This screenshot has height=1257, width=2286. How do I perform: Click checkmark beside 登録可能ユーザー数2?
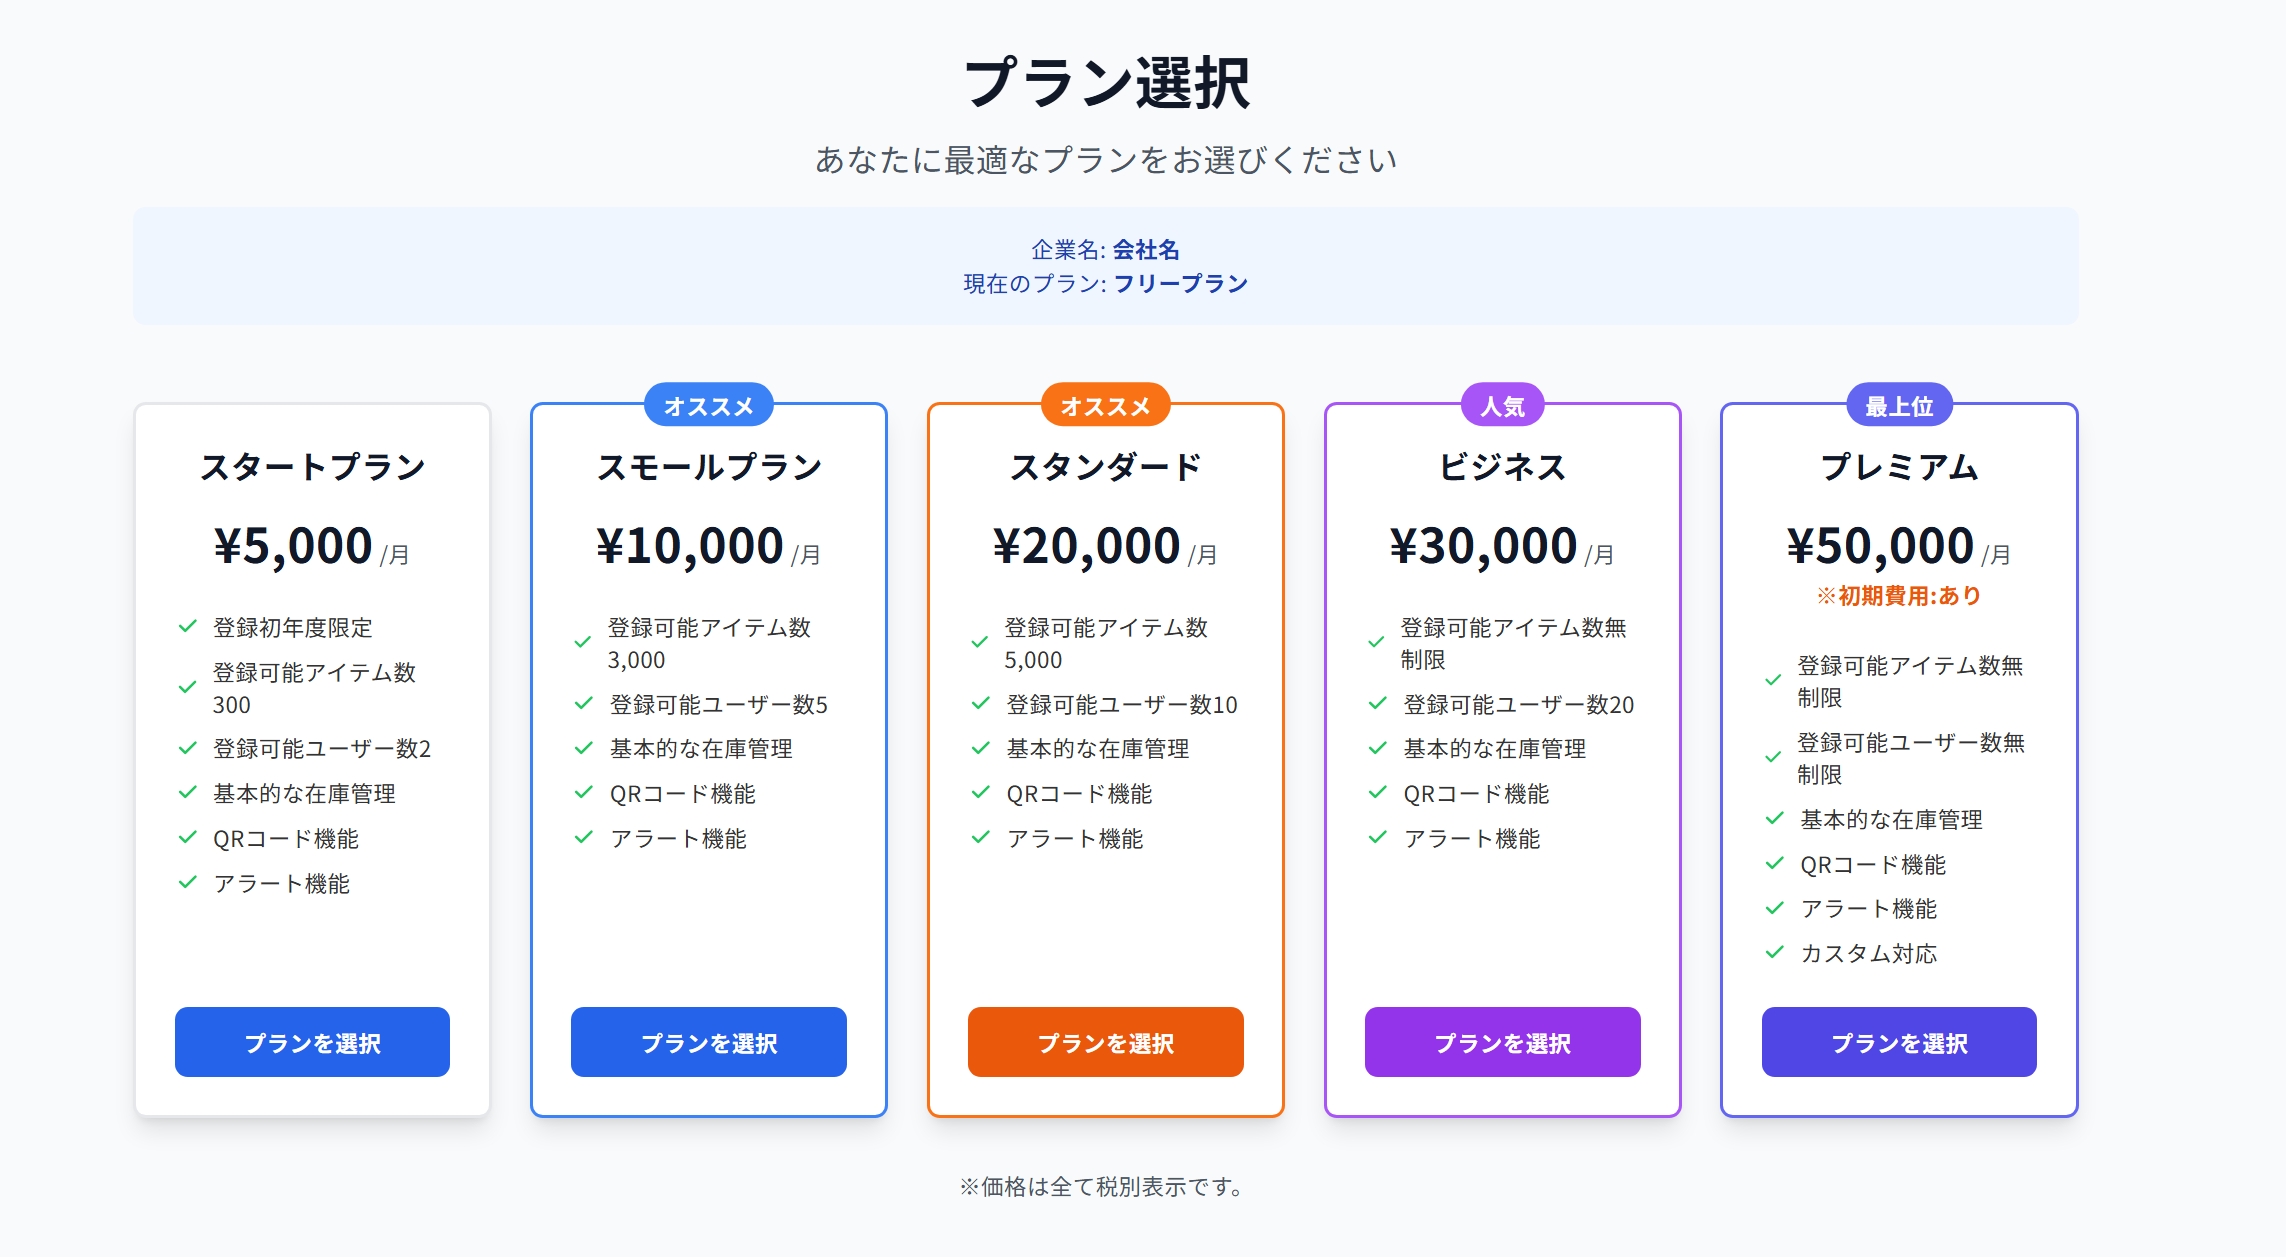coord(187,748)
